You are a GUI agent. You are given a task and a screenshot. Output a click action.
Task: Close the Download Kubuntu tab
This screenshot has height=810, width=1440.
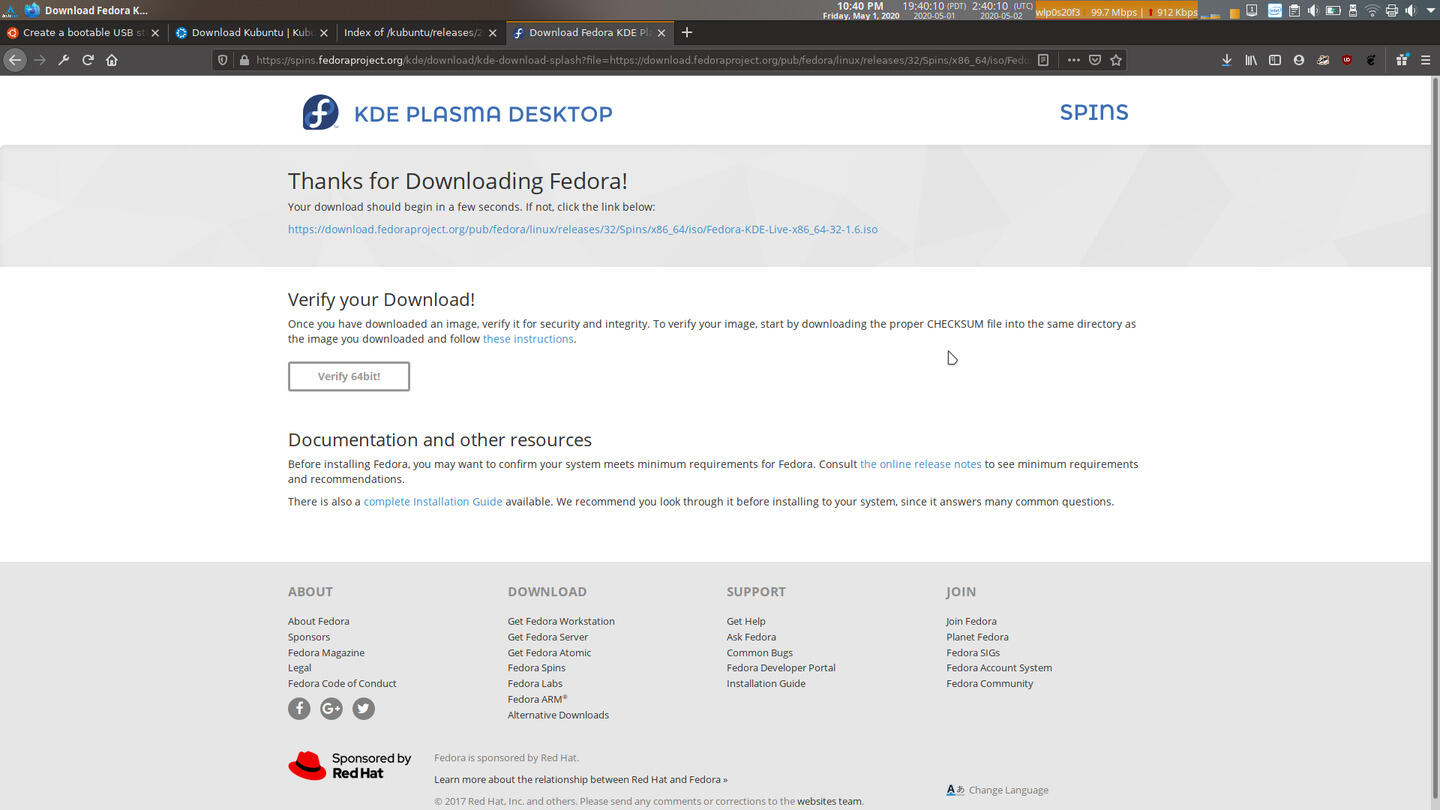click(x=324, y=32)
